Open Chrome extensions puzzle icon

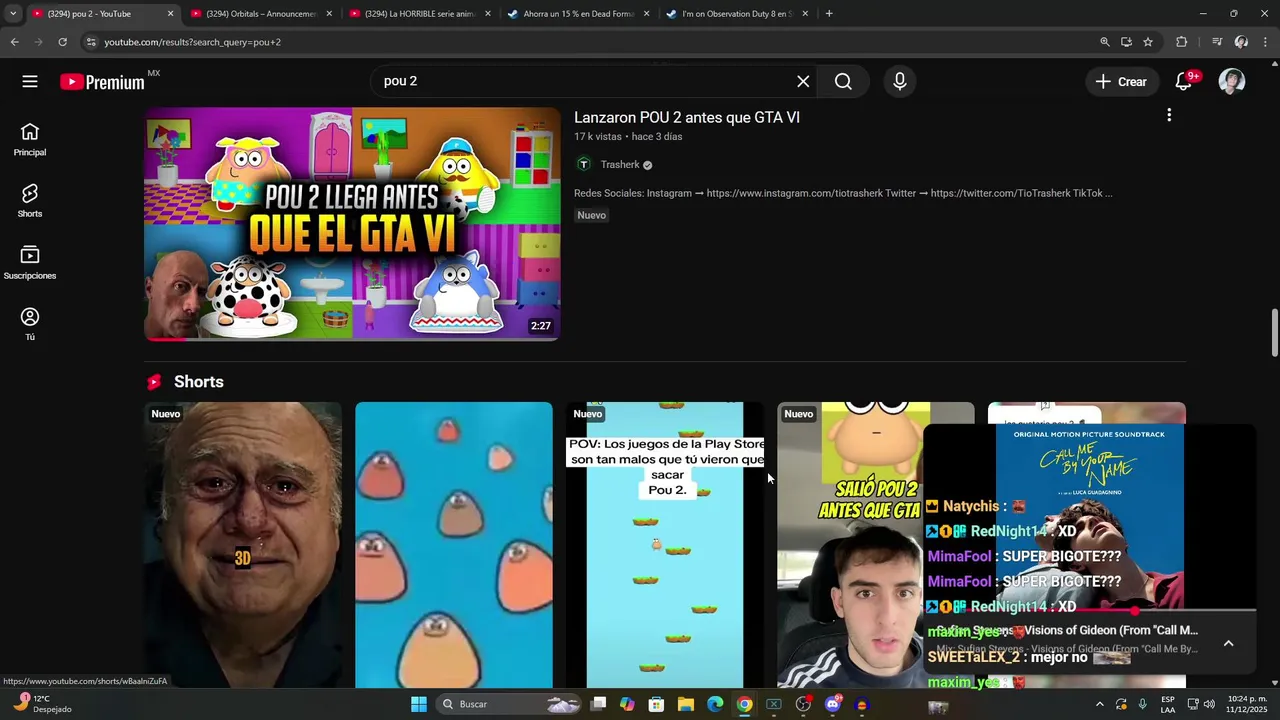point(1182,42)
